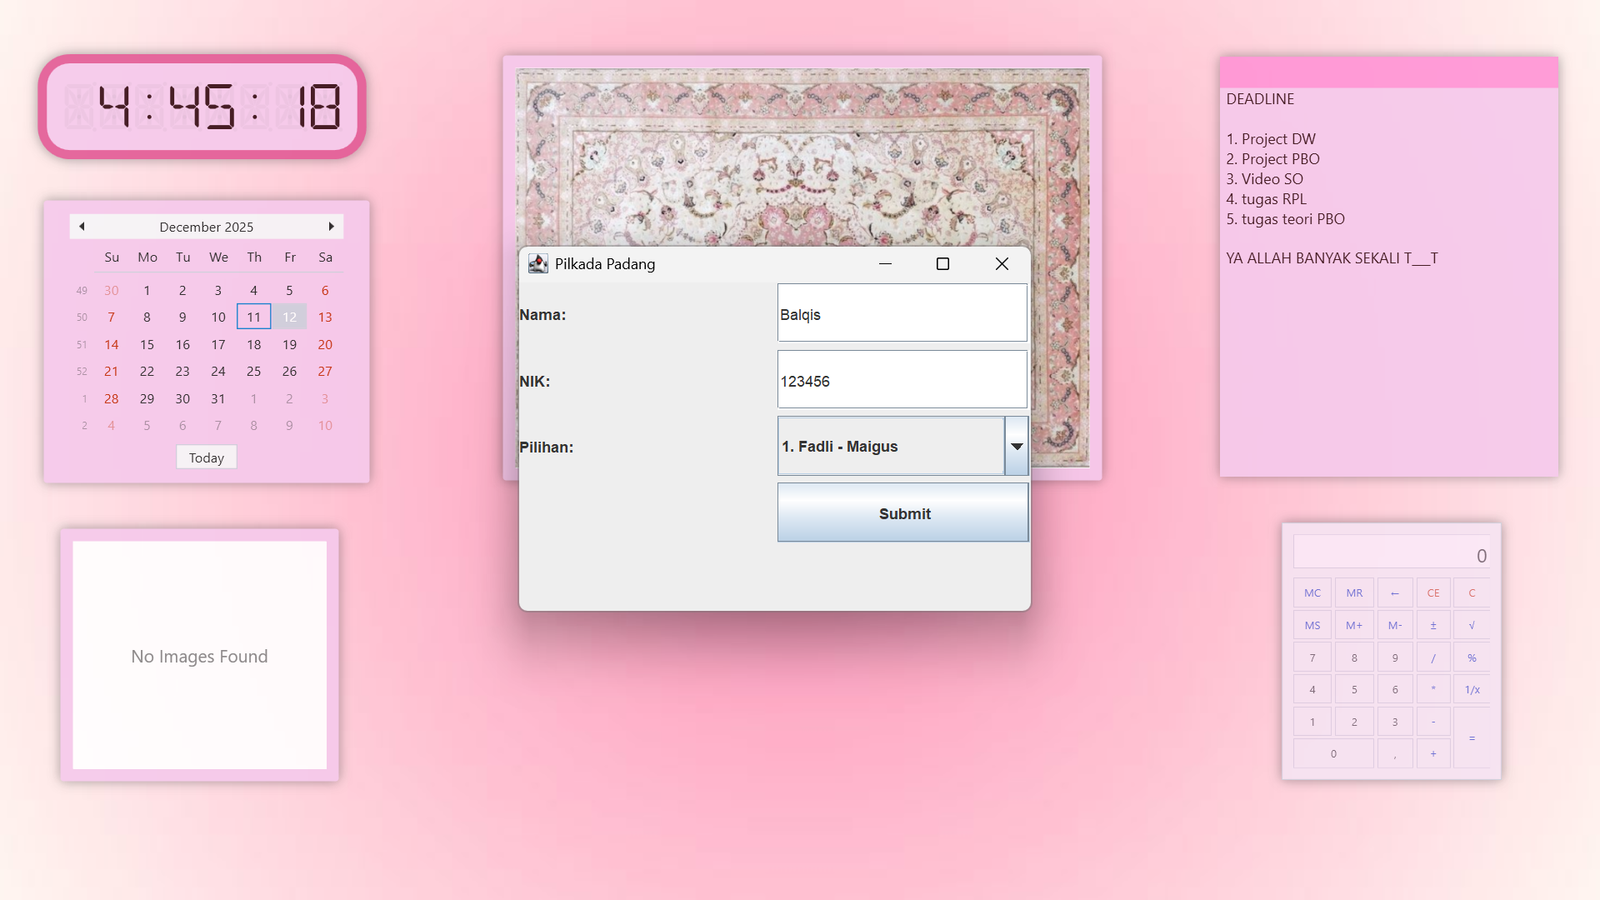Click the NIK input field
The width and height of the screenshot is (1600, 900).
[x=901, y=381]
